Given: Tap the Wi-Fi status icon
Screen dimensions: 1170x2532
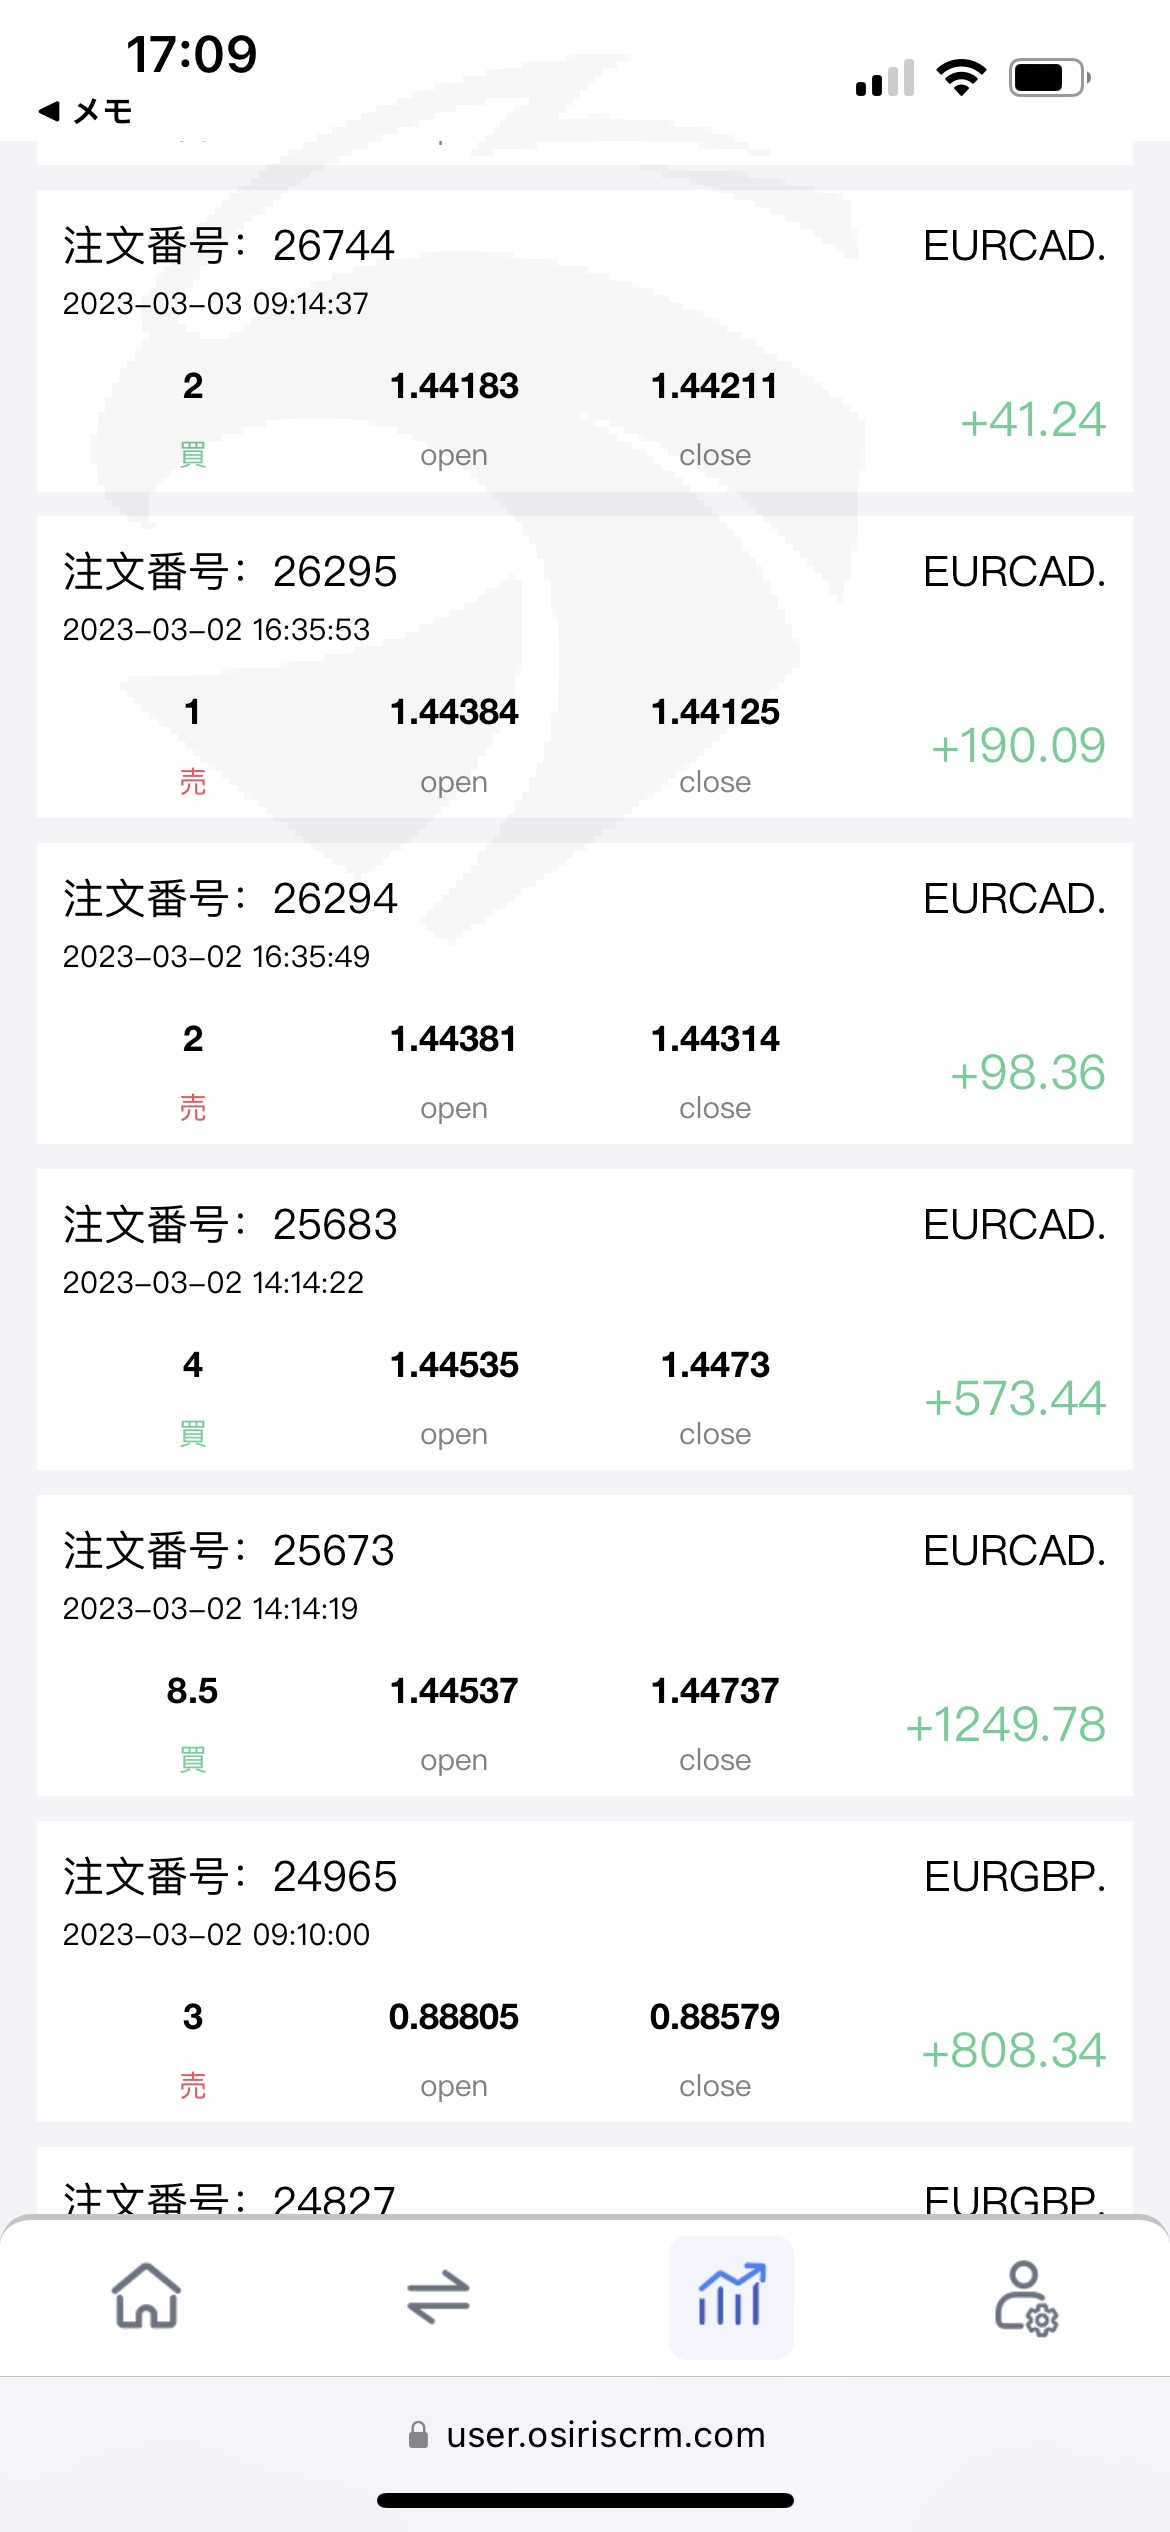Looking at the screenshot, I should point(961,77).
